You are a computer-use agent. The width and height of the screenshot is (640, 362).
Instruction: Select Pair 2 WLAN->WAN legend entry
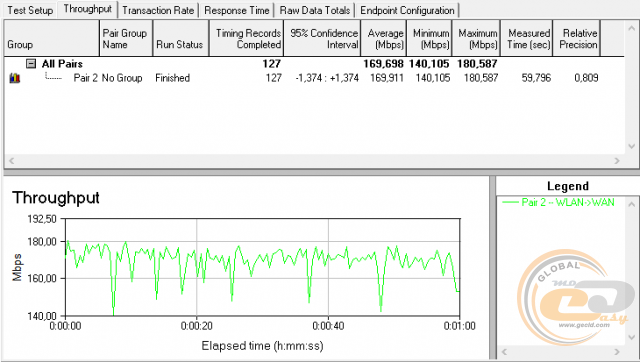pyautogui.click(x=558, y=202)
